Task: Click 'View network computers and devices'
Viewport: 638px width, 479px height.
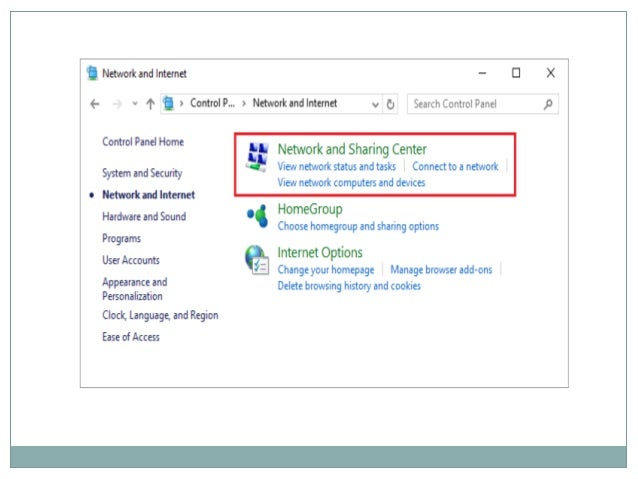Action: coord(351,183)
